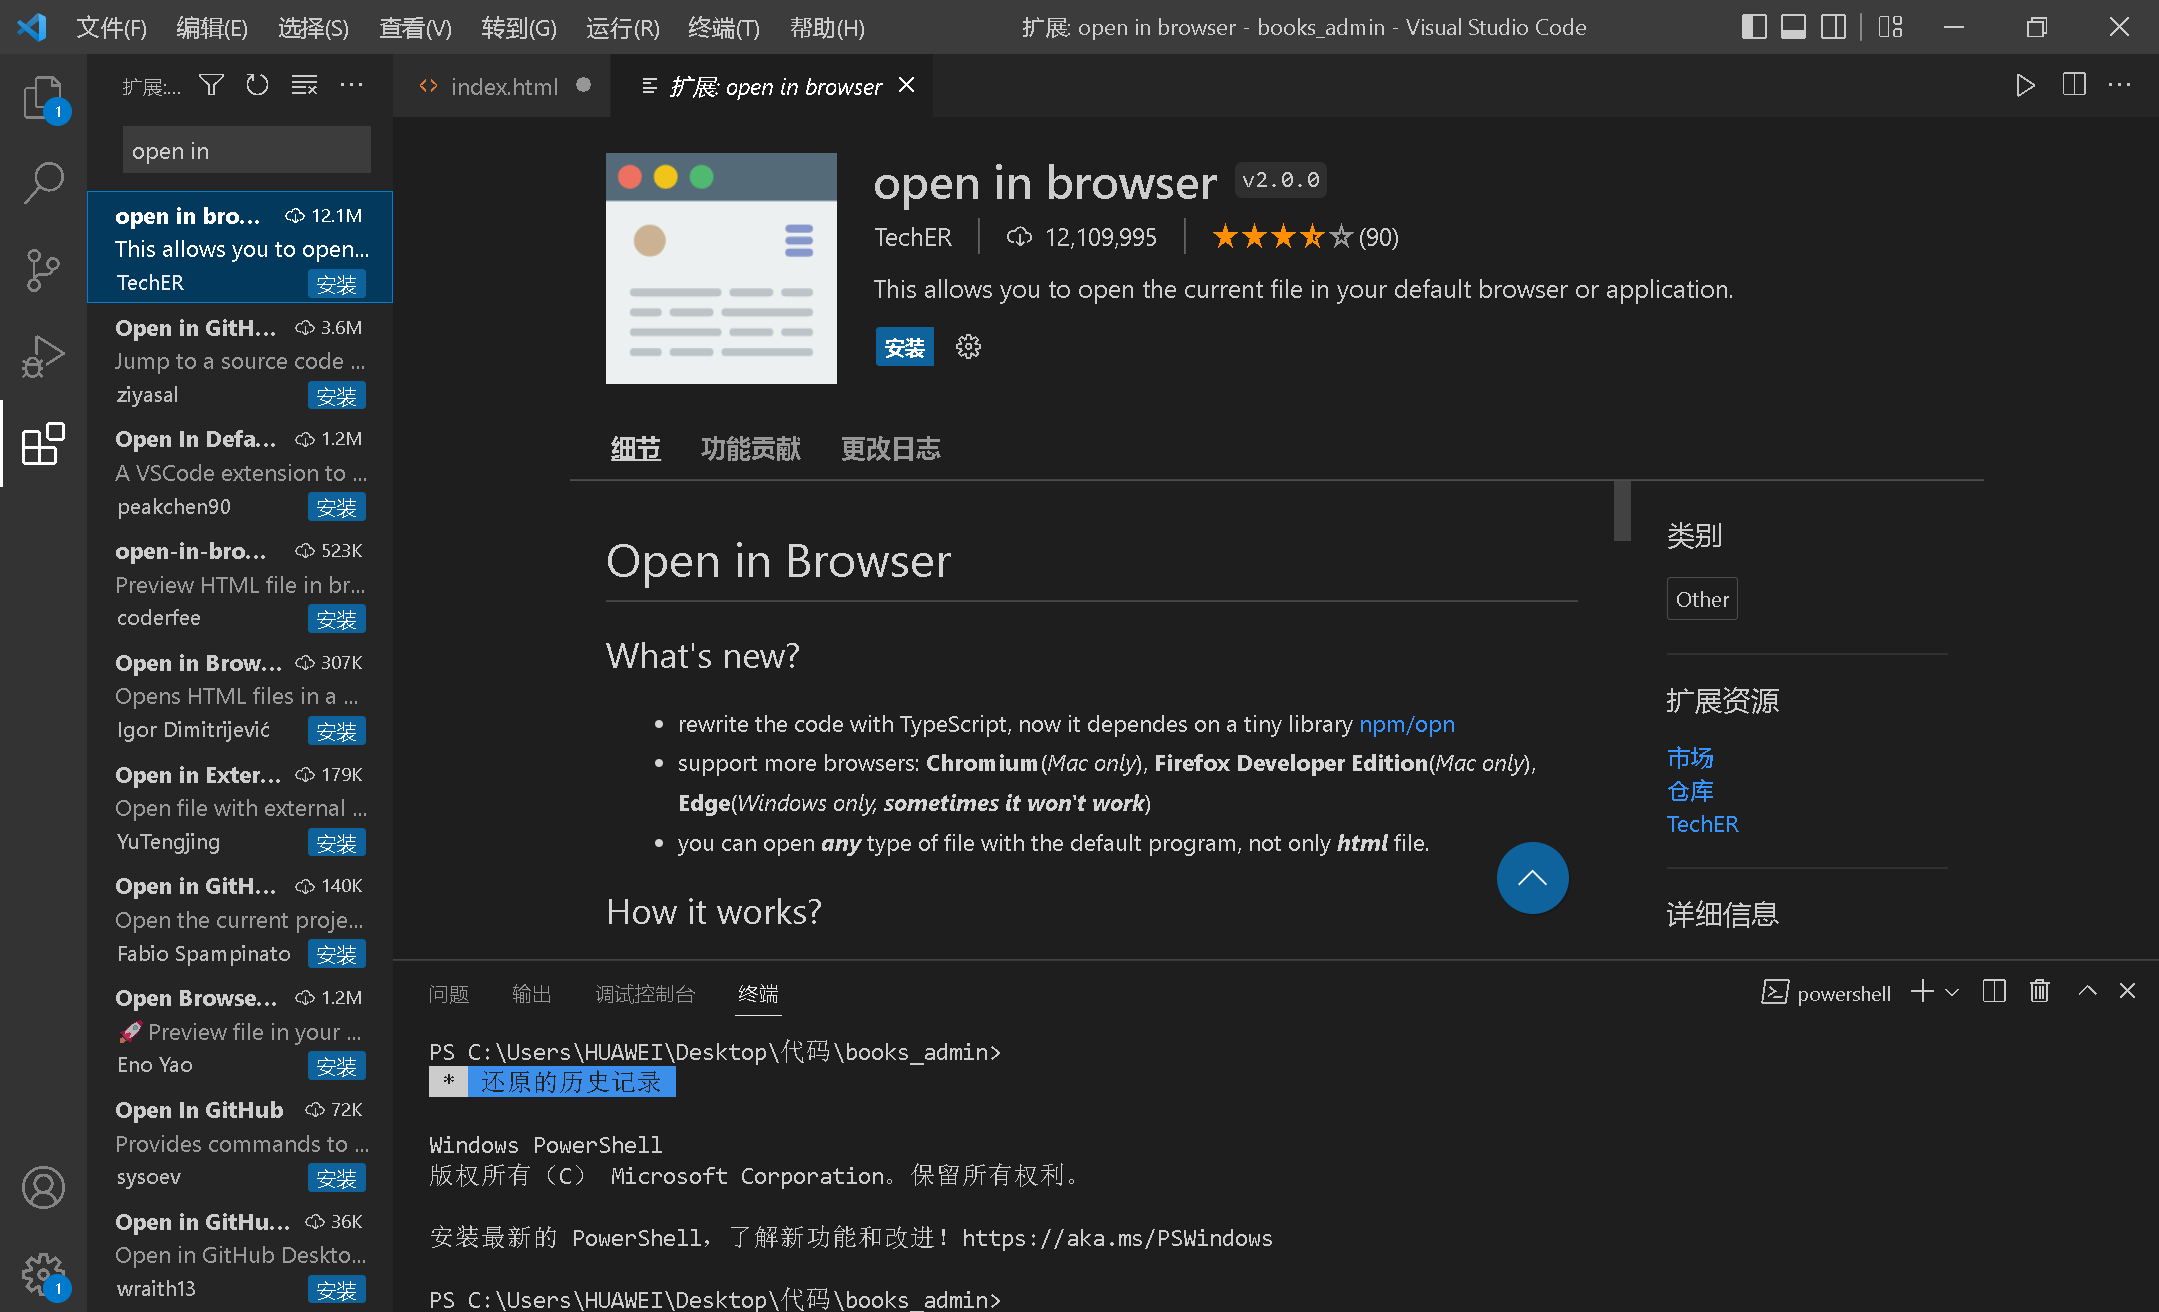2159x1312 pixels.
Task: Select Open Browser Preview by Eno Yao
Action: [x=240, y=1031]
